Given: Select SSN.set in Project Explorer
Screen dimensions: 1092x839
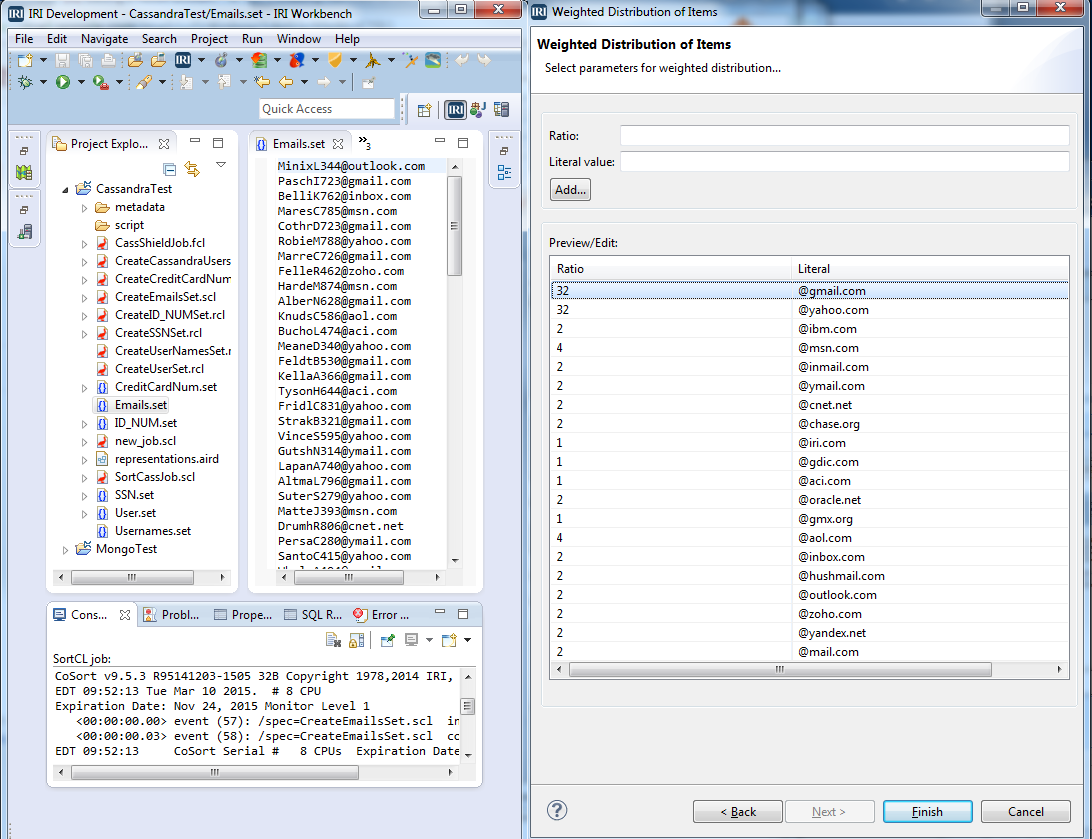Looking at the screenshot, I should (134, 495).
